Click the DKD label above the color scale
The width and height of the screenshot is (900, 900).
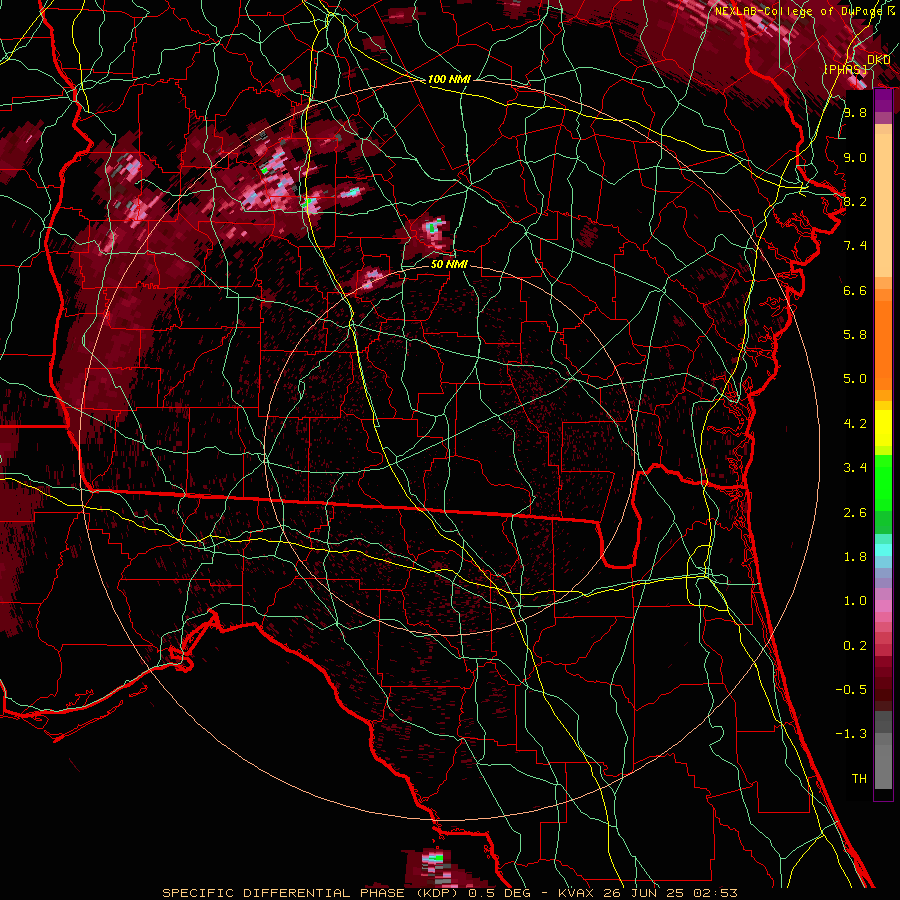(x=879, y=60)
